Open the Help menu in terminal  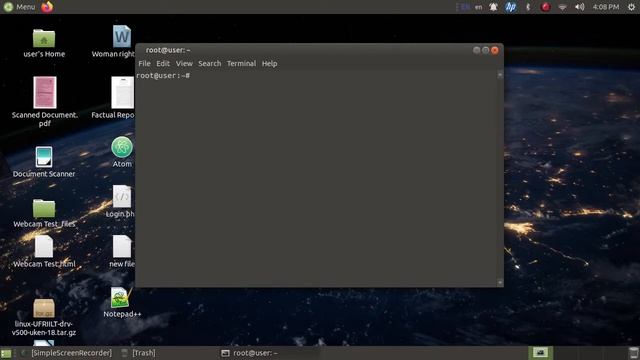point(269,64)
